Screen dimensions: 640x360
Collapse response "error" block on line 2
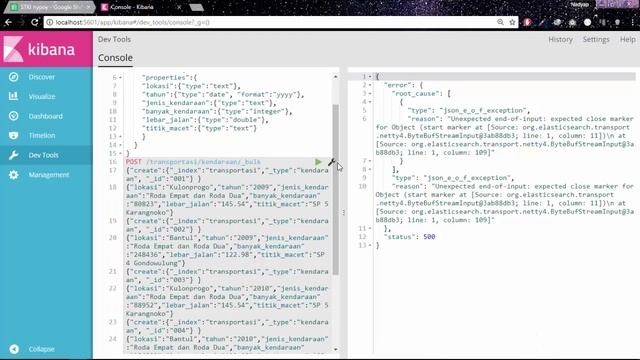click(x=370, y=85)
